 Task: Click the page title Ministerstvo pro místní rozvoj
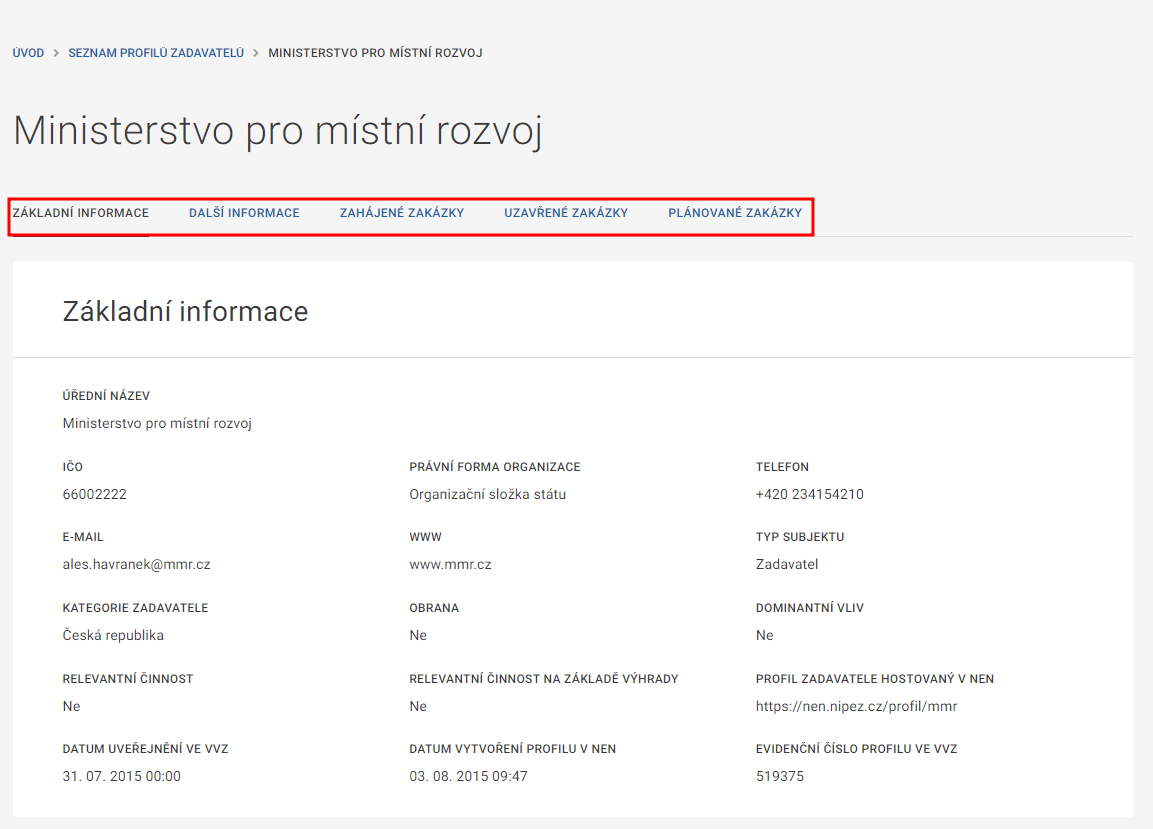pyautogui.click(x=278, y=131)
